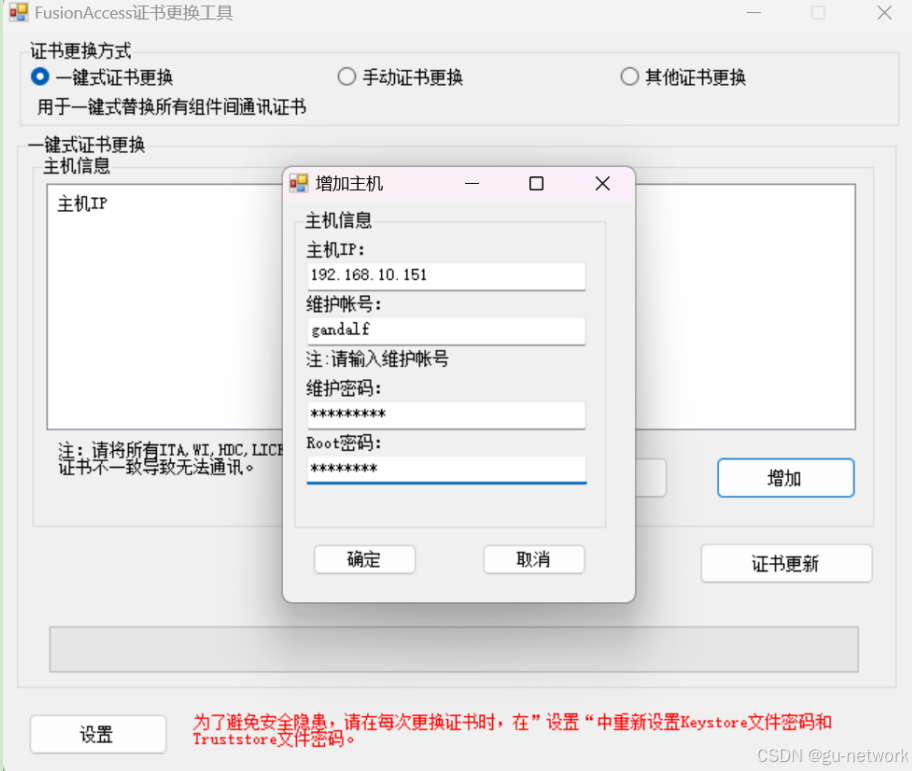Viewport: 912px width, 771px height.
Task: Confirm with the 确定 button
Action: tap(365, 559)
